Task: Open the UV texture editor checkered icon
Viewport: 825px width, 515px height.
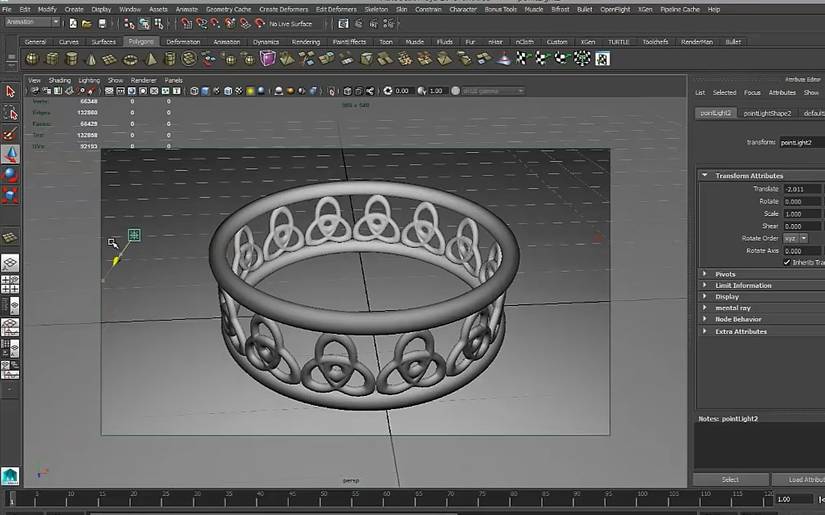Action: pos(602,58)
